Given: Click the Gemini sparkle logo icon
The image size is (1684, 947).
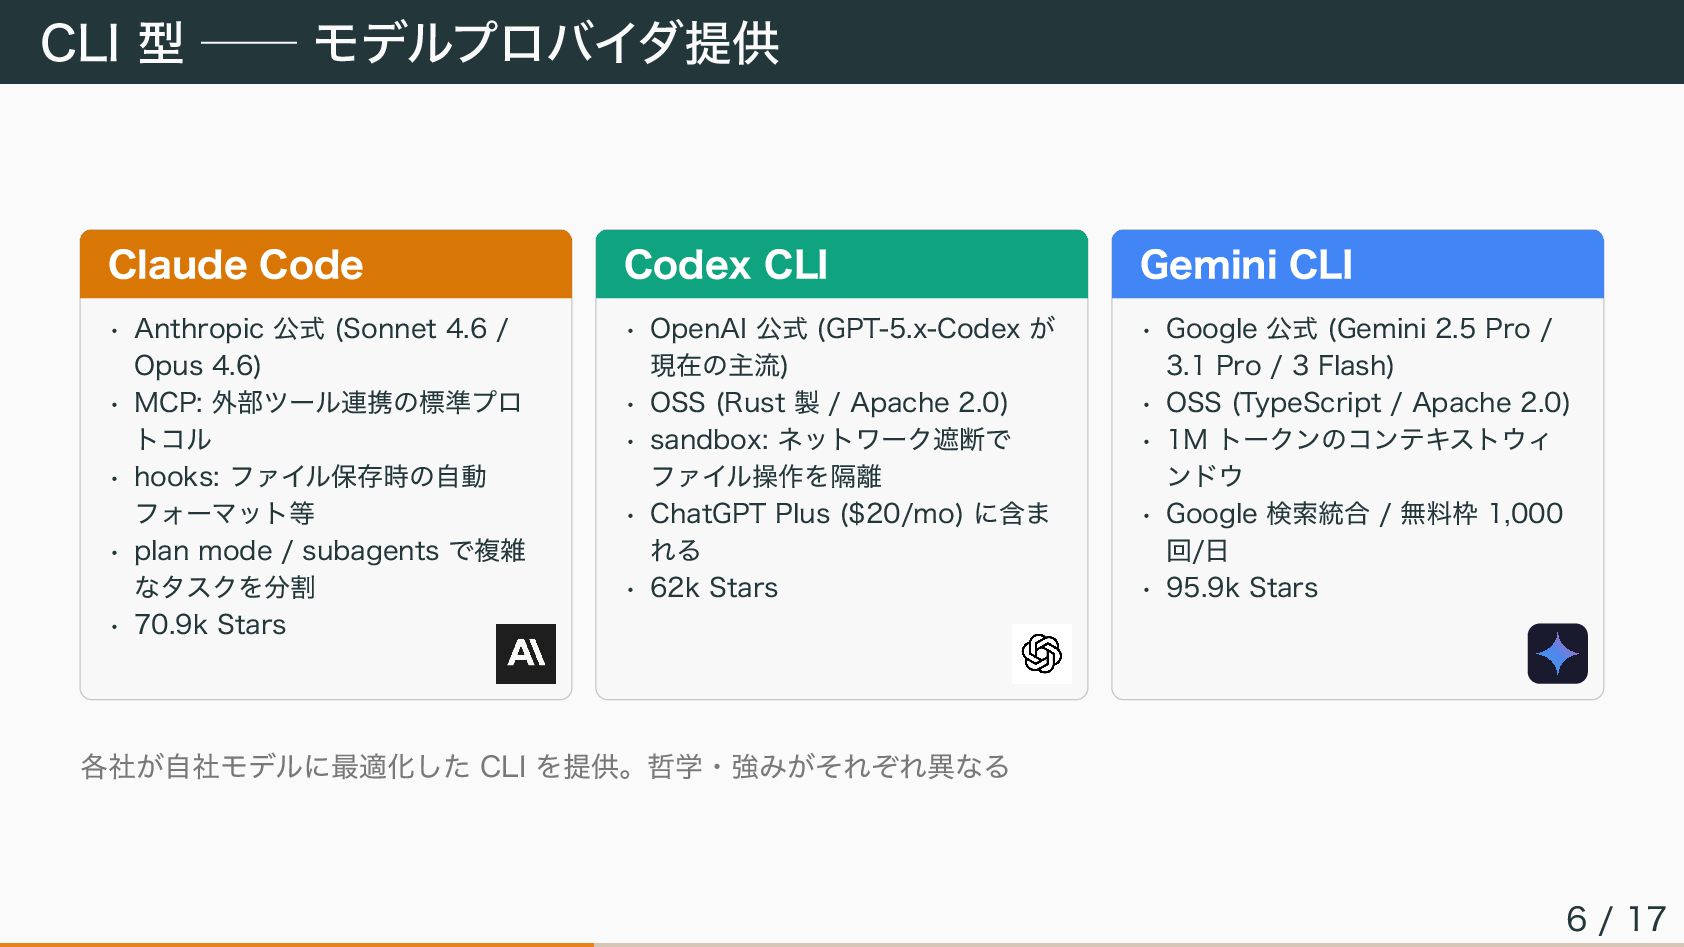Looking at the screenshot, I should coord(1557,654).
